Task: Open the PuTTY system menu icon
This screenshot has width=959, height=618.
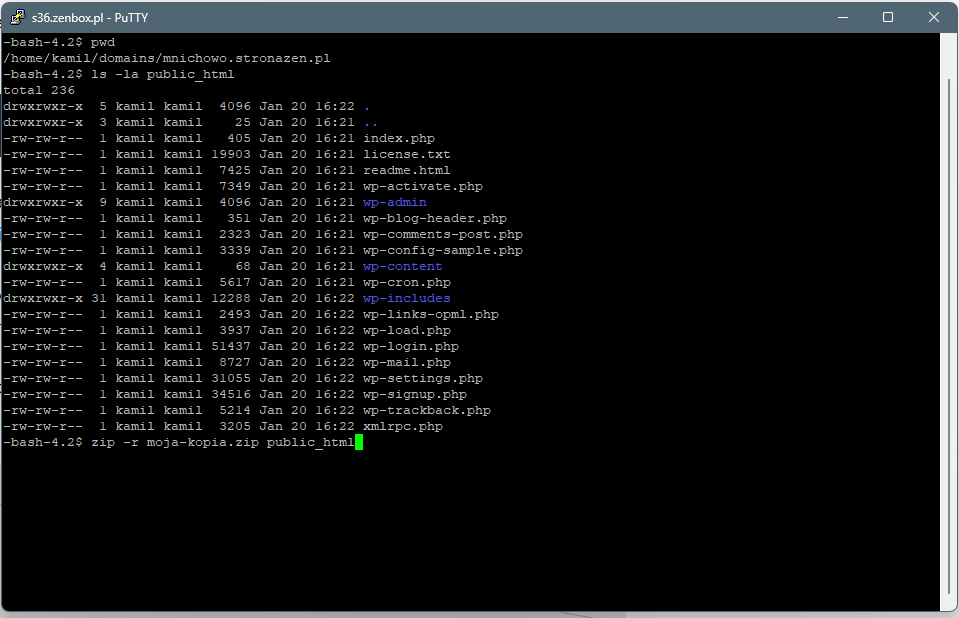Action: 18,17
